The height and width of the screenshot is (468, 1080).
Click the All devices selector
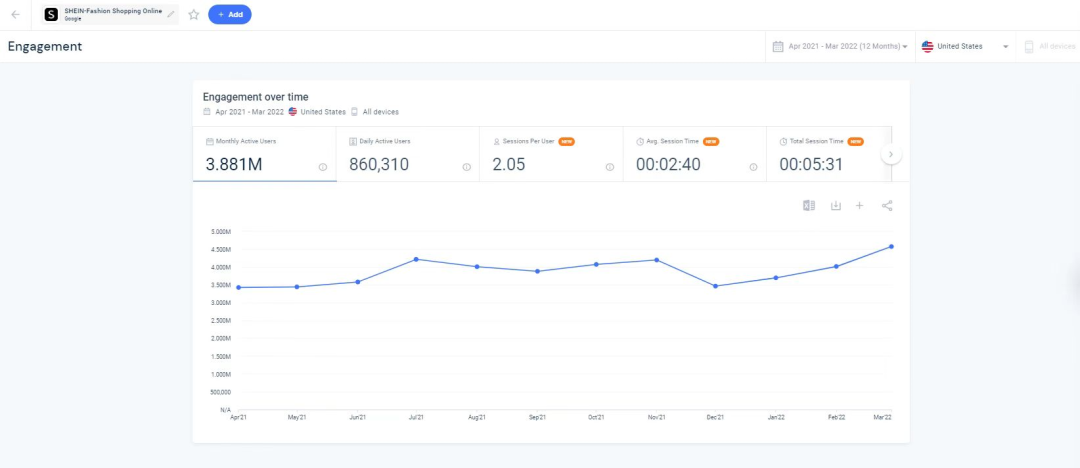1050,47
